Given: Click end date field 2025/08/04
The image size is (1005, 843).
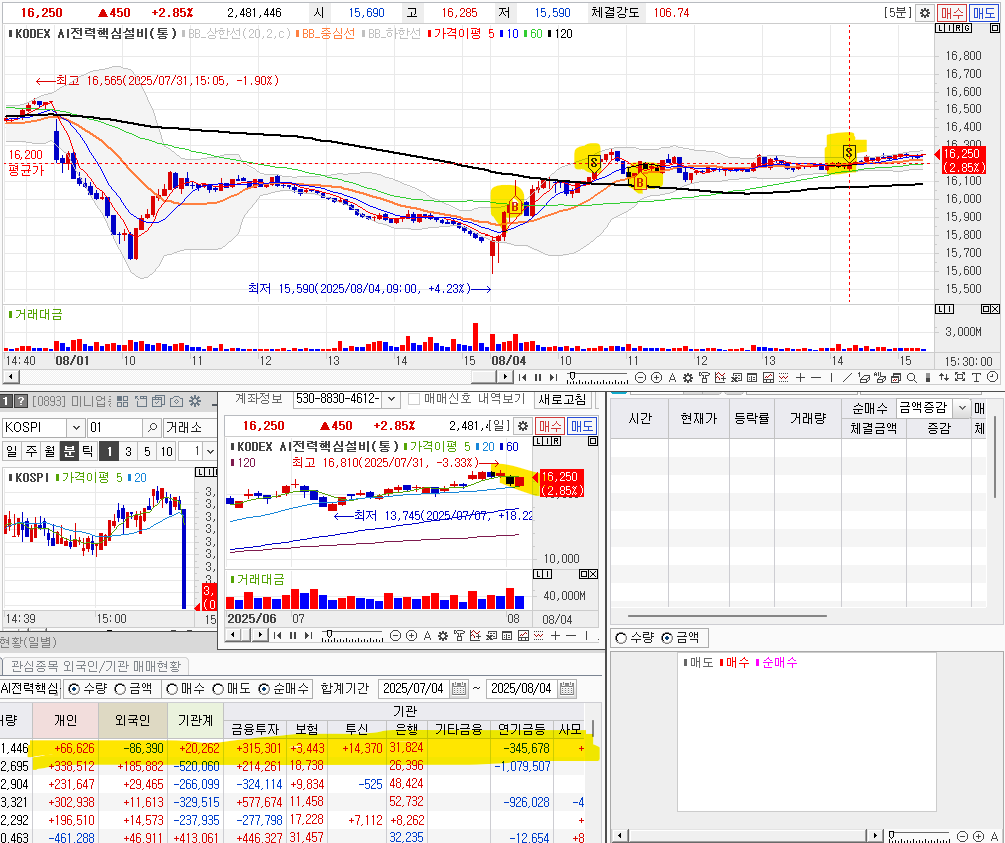Looking at the screenshot, I should pyautogui.click(x=522, y=689).
